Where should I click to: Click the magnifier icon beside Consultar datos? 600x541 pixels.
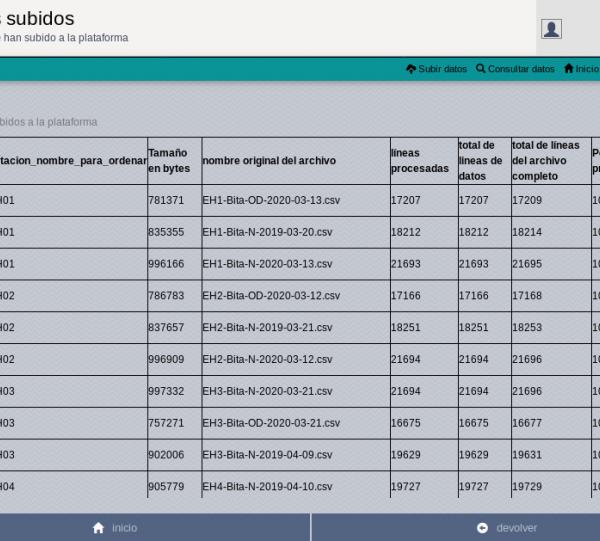(x=481, y=69)
